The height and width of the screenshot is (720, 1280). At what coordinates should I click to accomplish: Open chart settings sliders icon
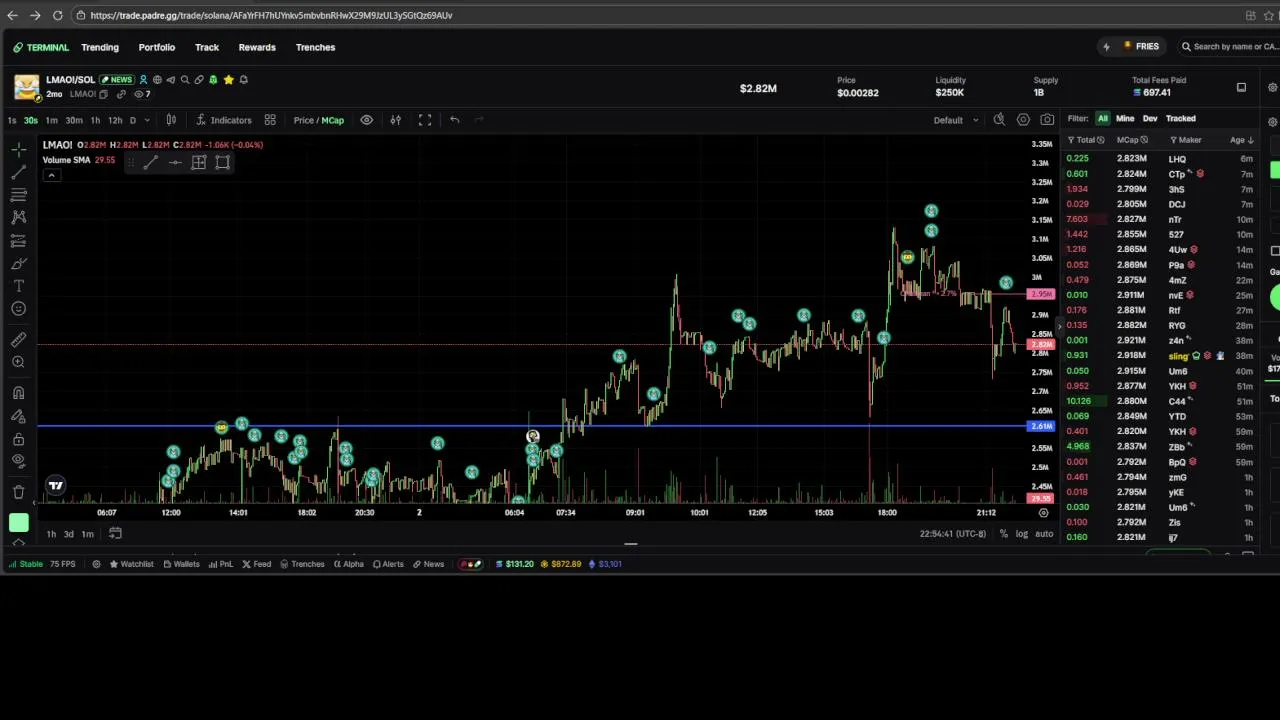click(x=396, y=120)
